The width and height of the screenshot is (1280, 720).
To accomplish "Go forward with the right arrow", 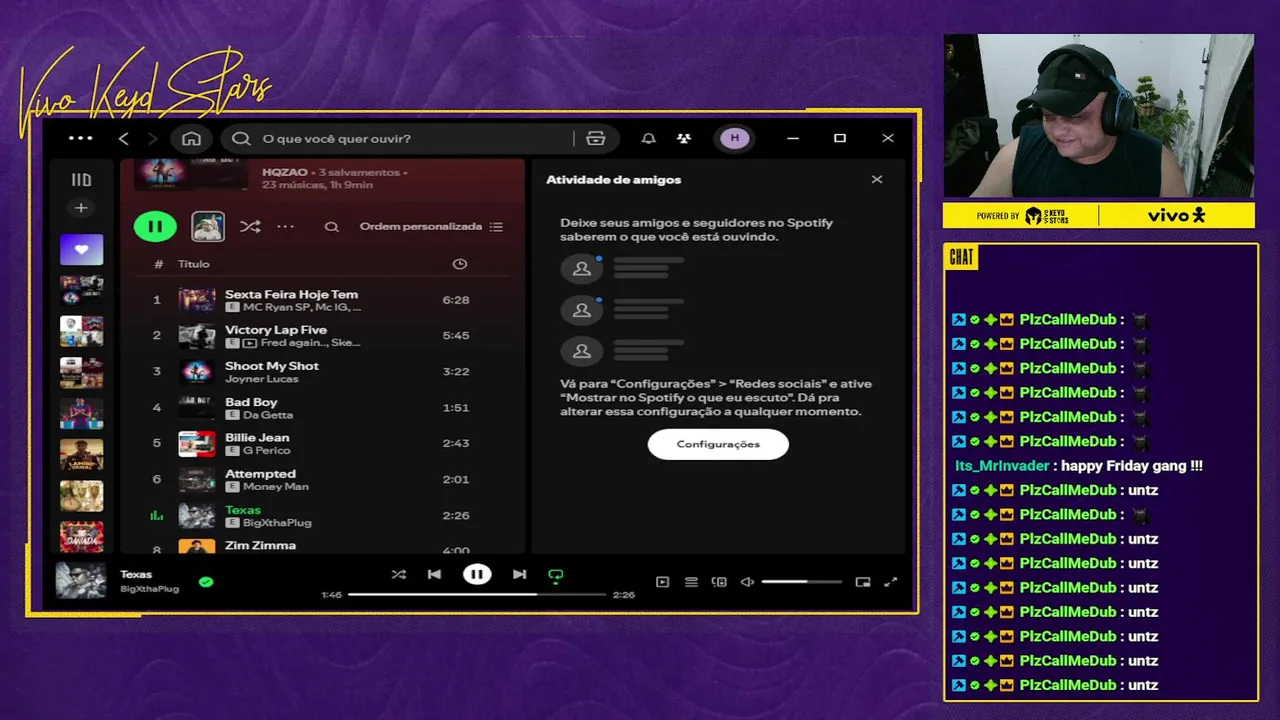I will pyautogui.click(x=152, y=138).
